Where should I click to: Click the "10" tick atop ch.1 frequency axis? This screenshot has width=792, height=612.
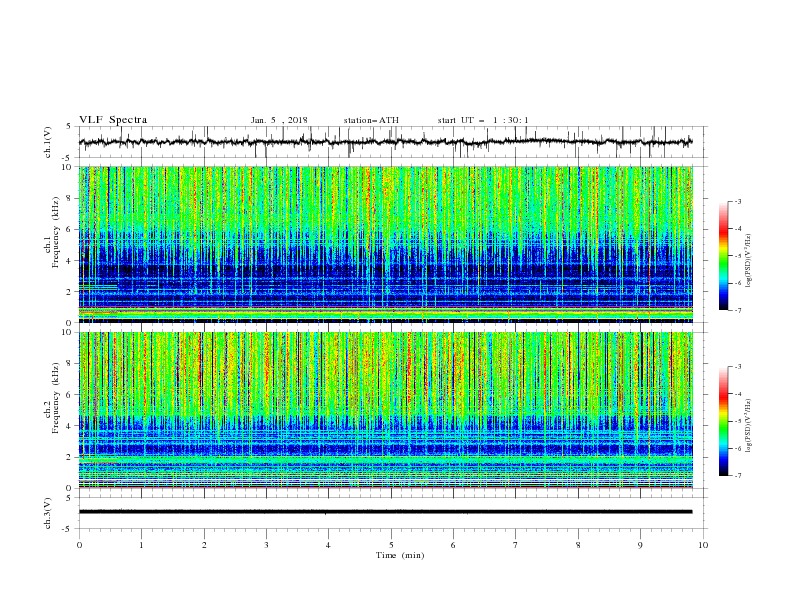pos(67,167)
